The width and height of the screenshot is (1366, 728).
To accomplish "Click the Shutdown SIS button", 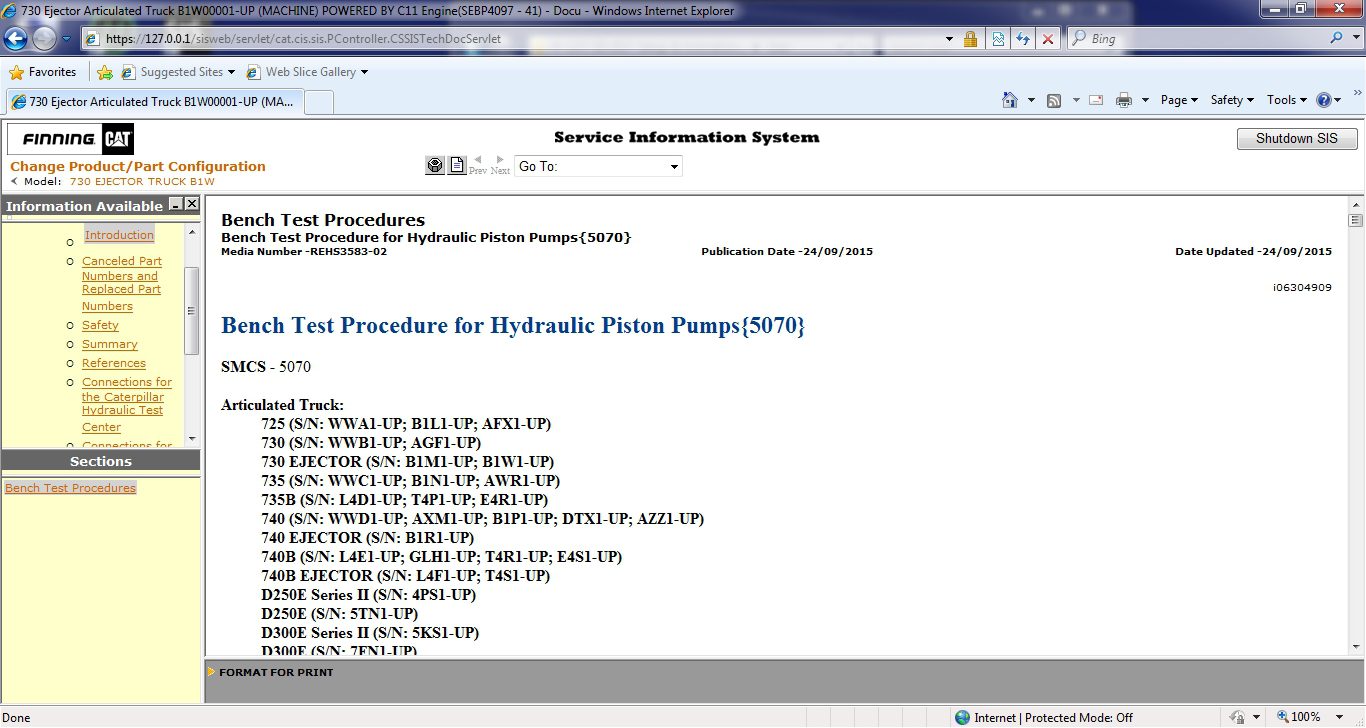I will tap(1296, 139).
